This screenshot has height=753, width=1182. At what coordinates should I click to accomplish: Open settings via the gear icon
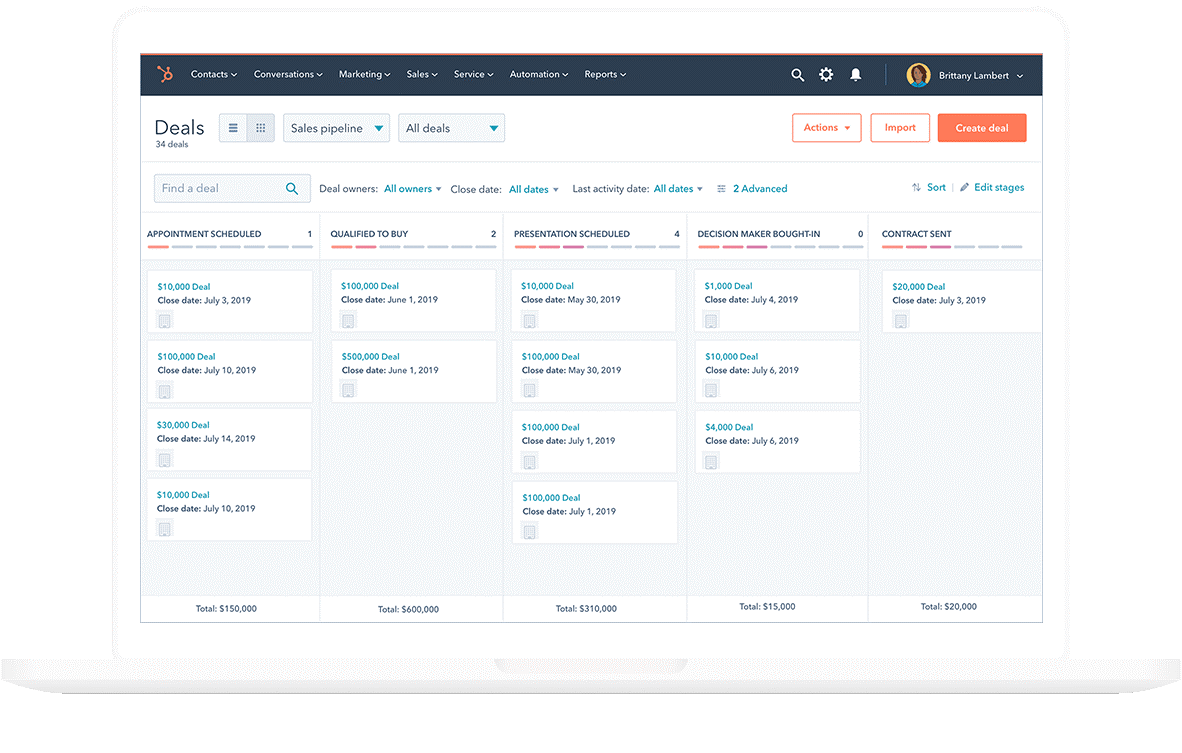click(826, 74)
